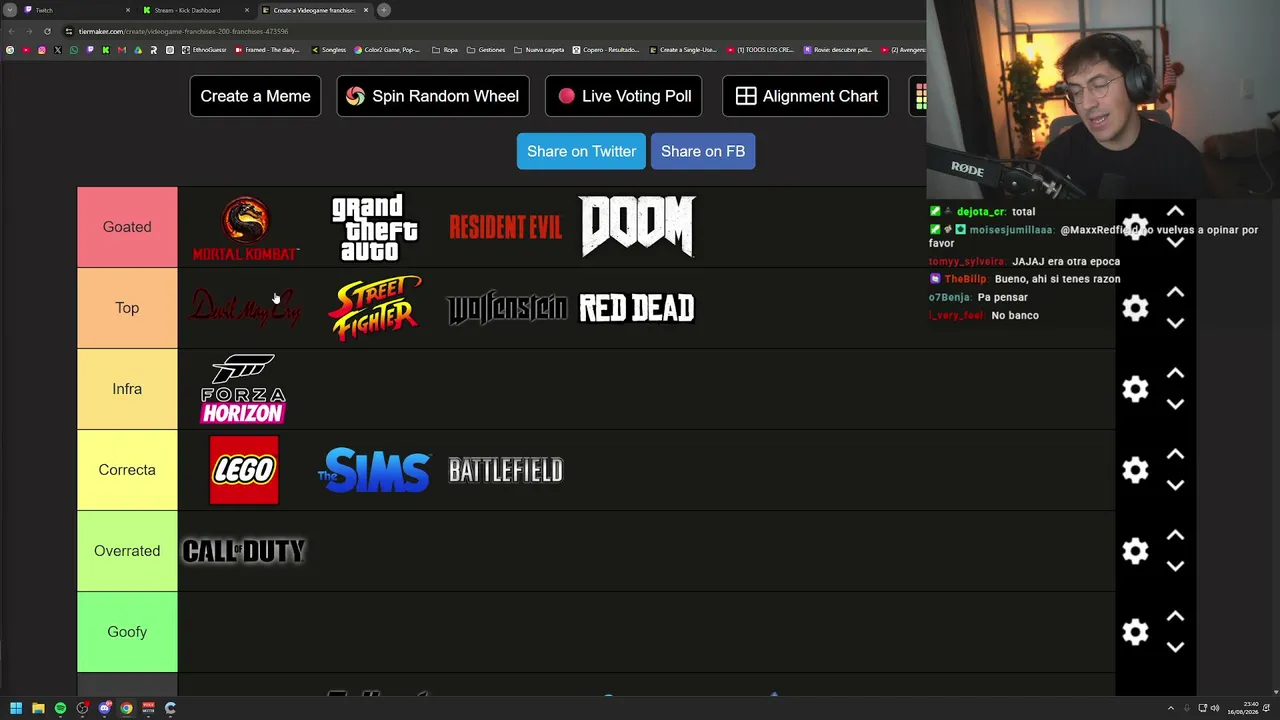Click the Overrated tier label
This screenshot has height=720, width=1280.
point(127,551)
